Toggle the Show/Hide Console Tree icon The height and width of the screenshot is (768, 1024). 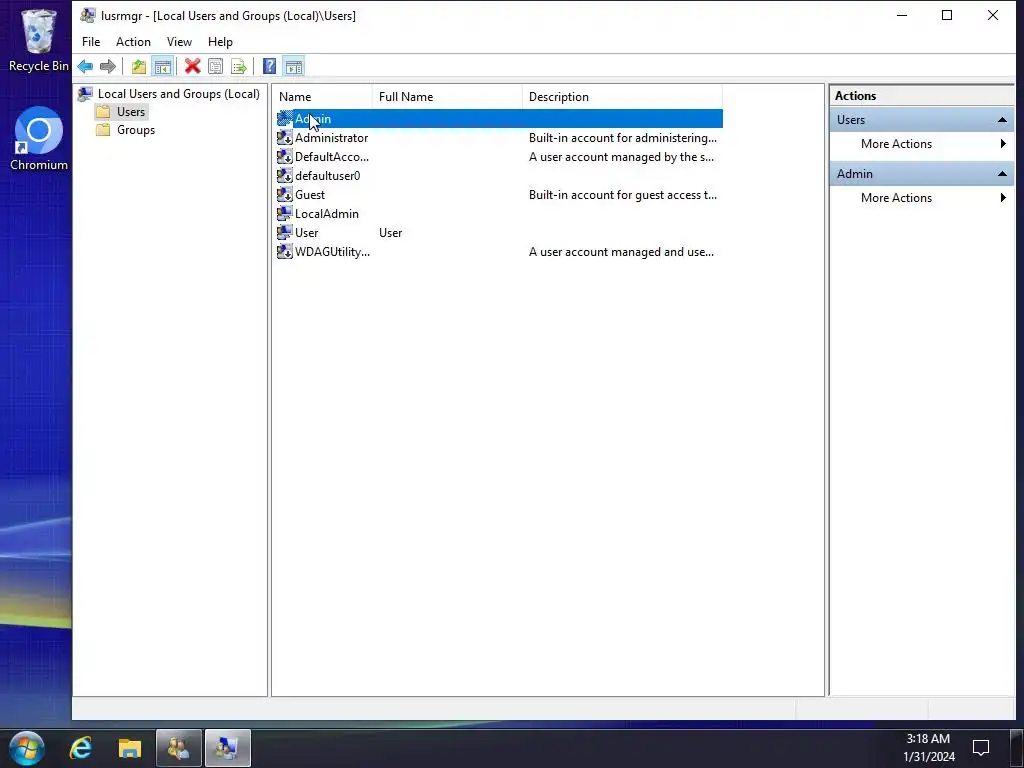[x=163, y=66]
